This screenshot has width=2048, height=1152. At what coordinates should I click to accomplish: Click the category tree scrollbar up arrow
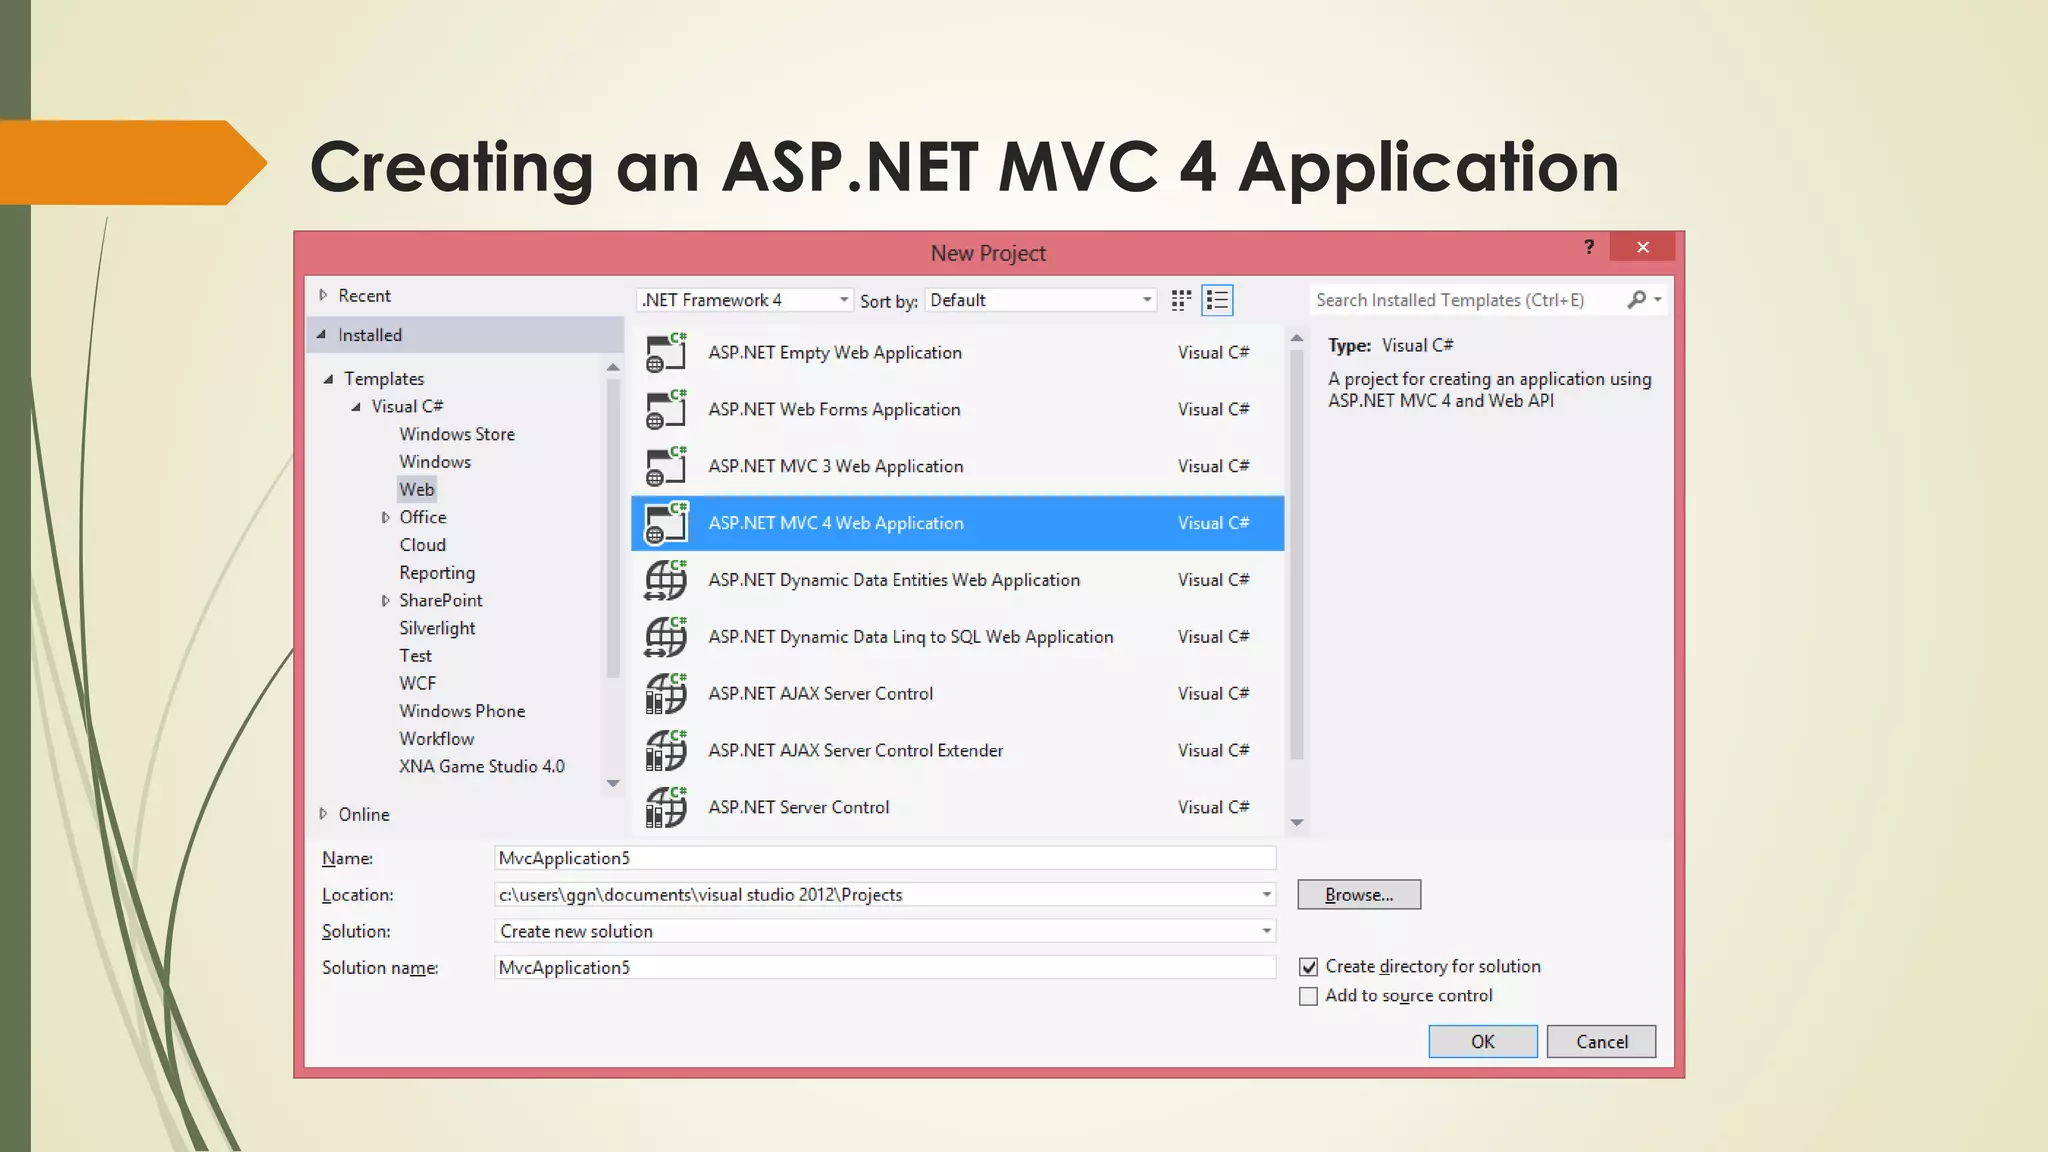[613, 368]
